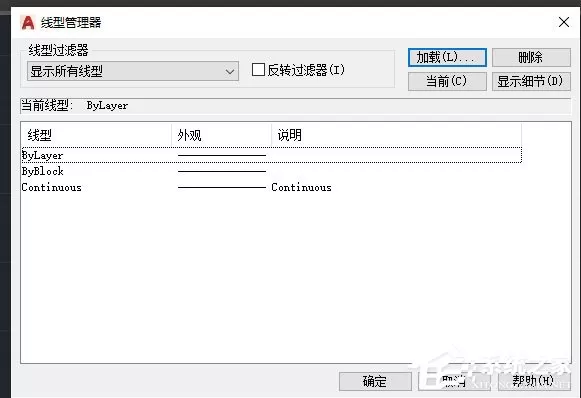Select the ByLayer linetype row
Image resolution: width=581 pixels, height=398 pixels.
[x=272, y=155]
